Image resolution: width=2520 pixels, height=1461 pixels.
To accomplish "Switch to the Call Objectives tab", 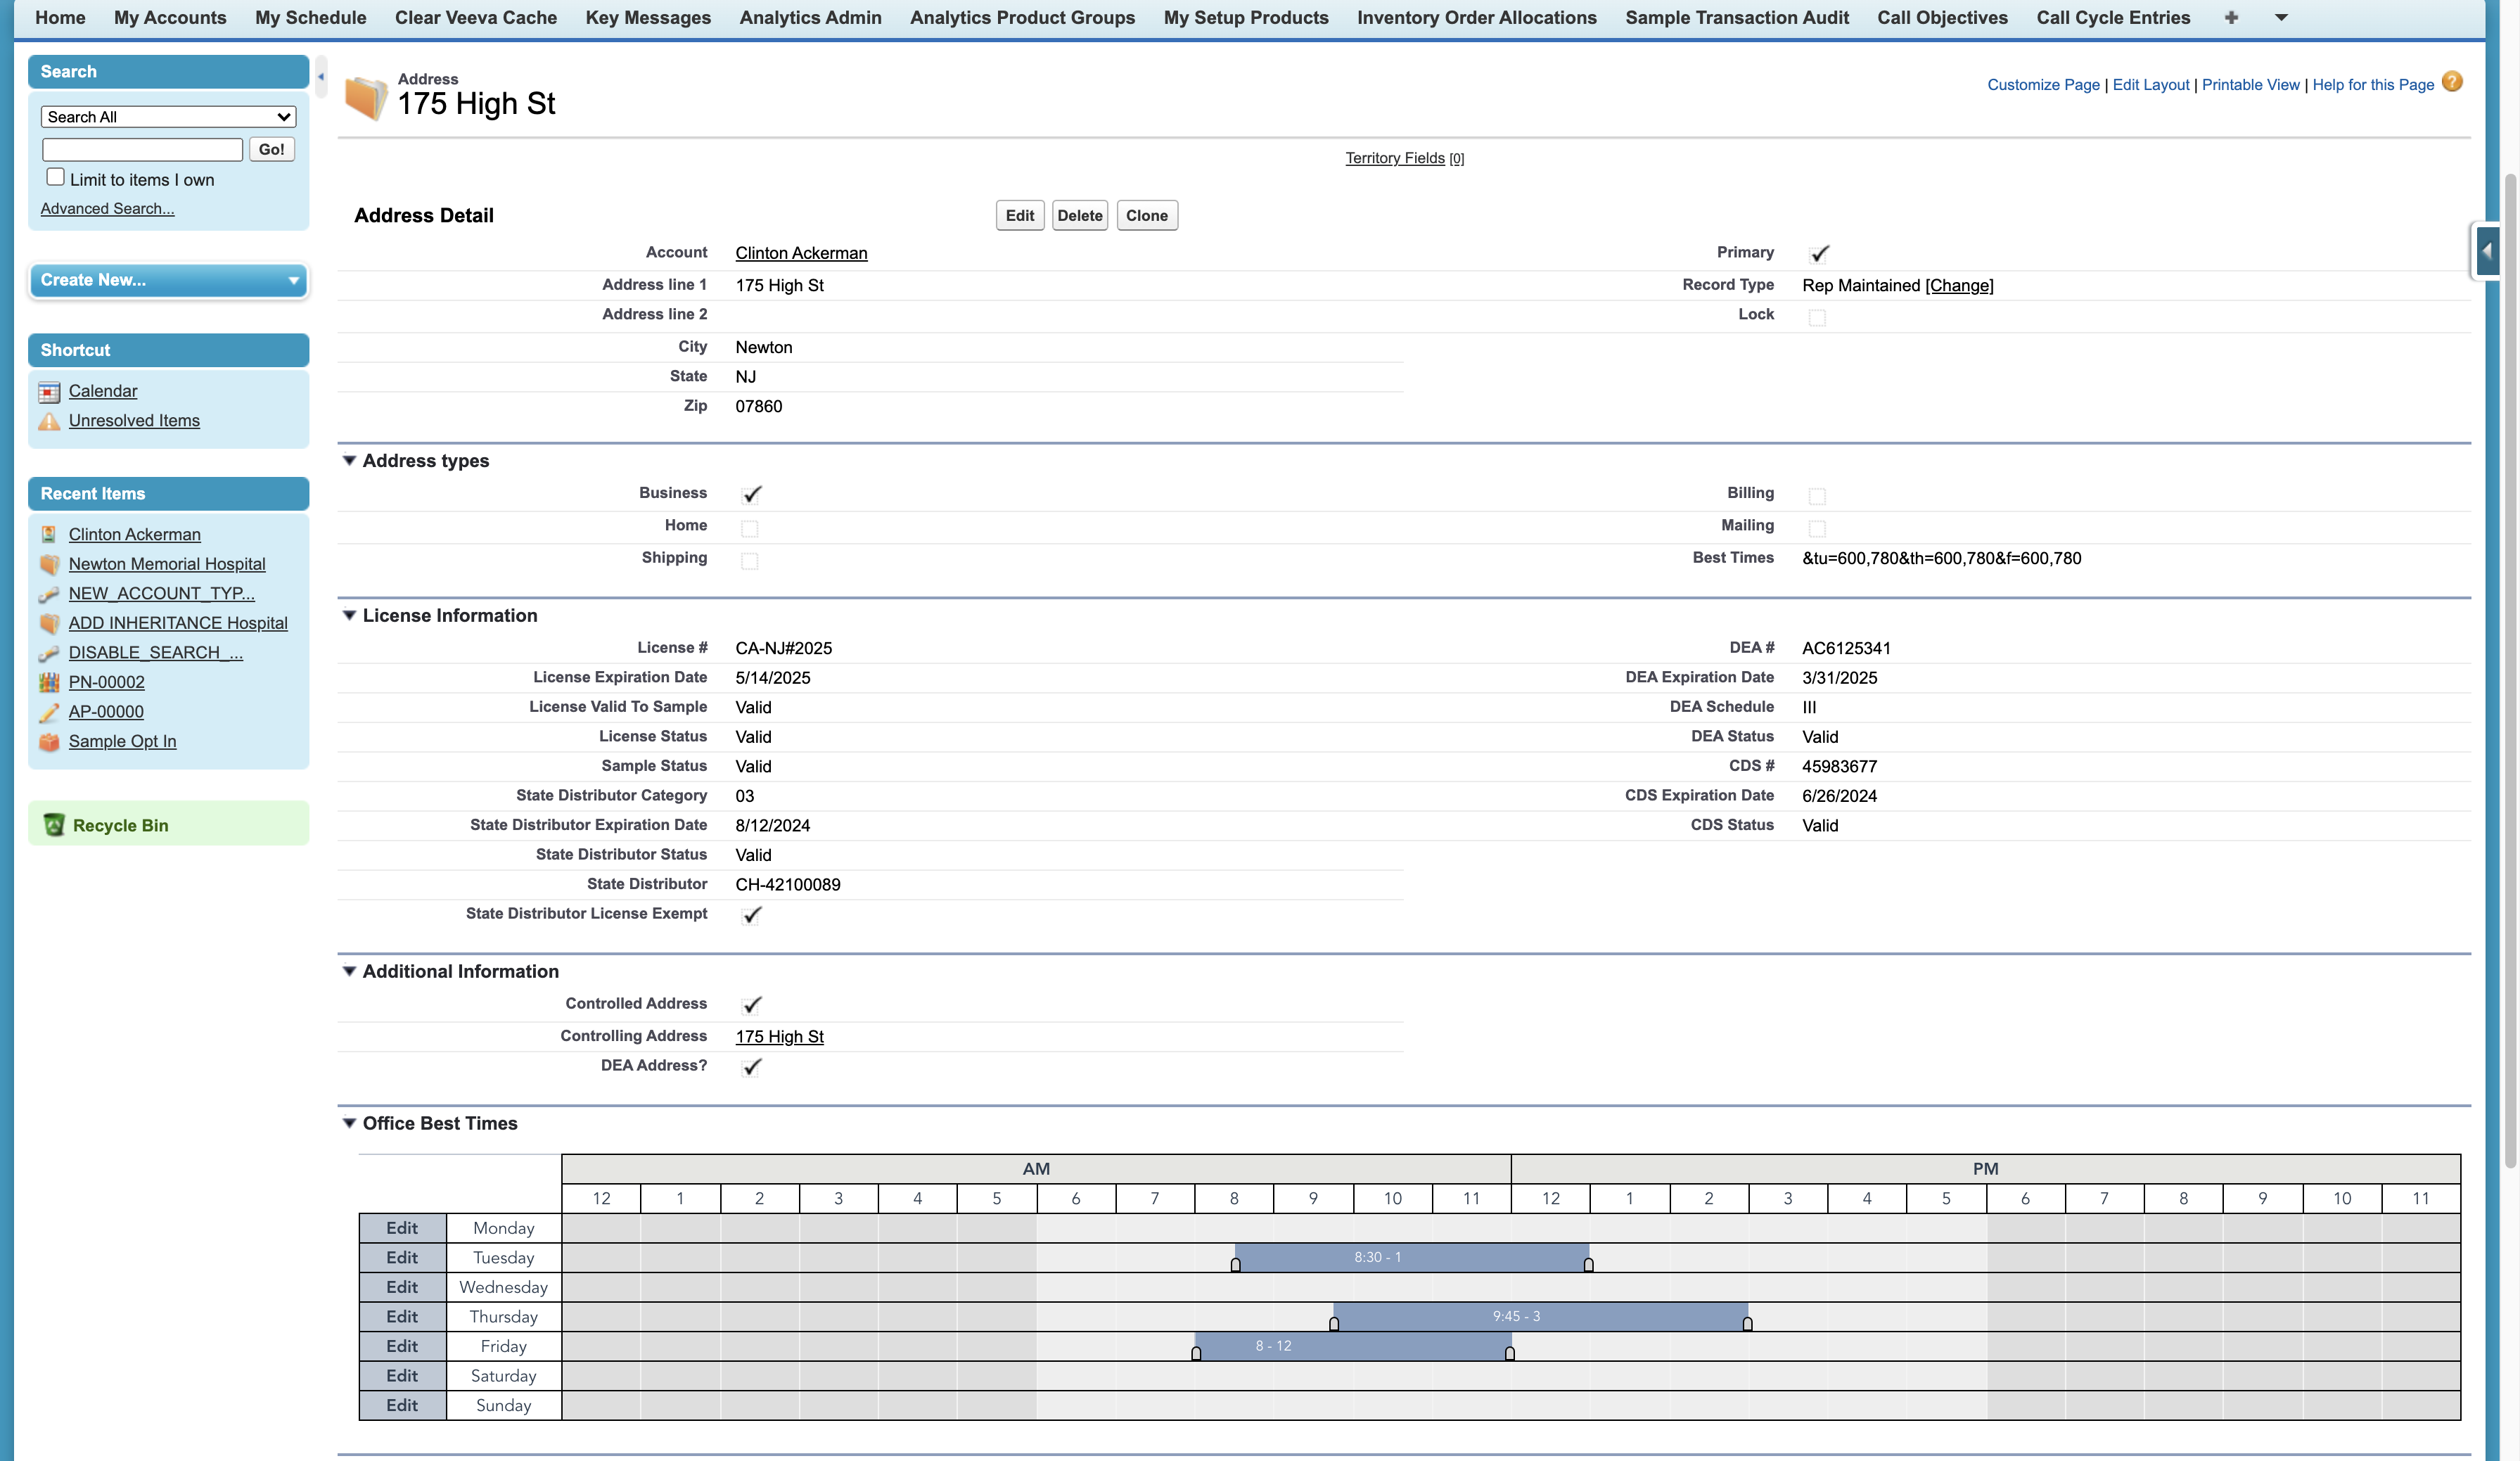I will click(1942, 18).
